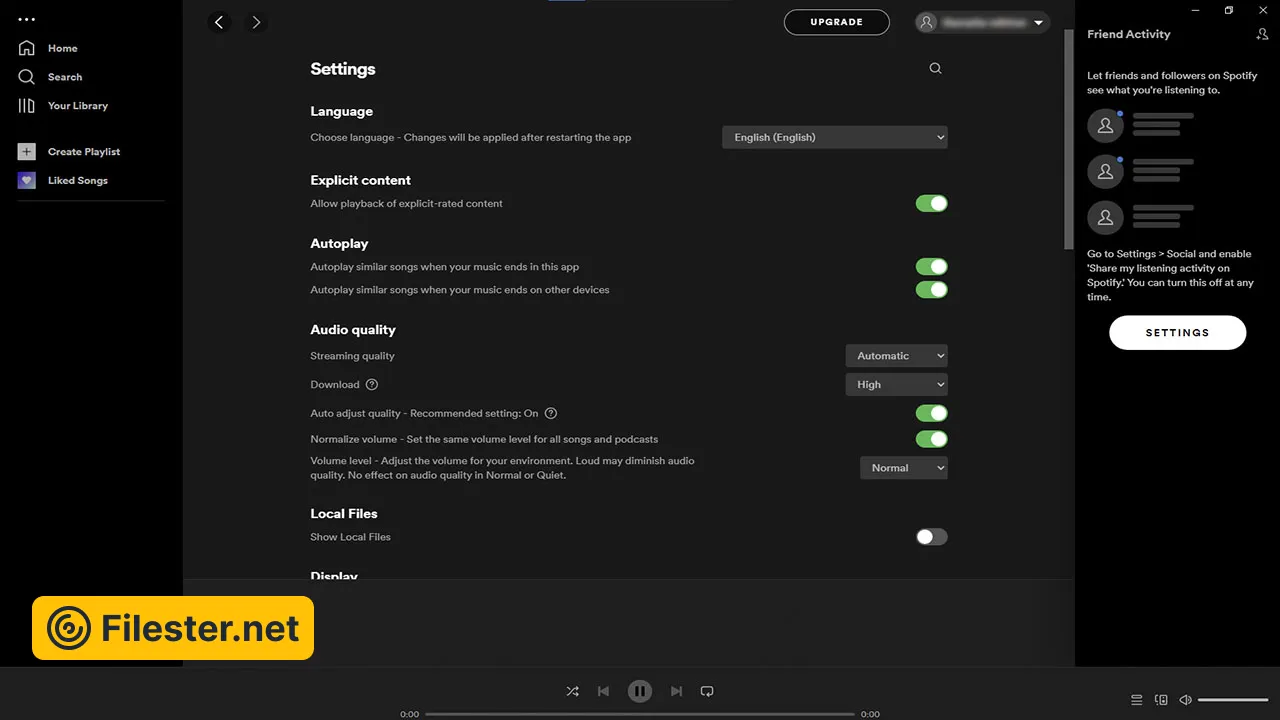This screenshot has height=720, width=1280.
Task: Go to Home in the sidebar
Action: 62,48
